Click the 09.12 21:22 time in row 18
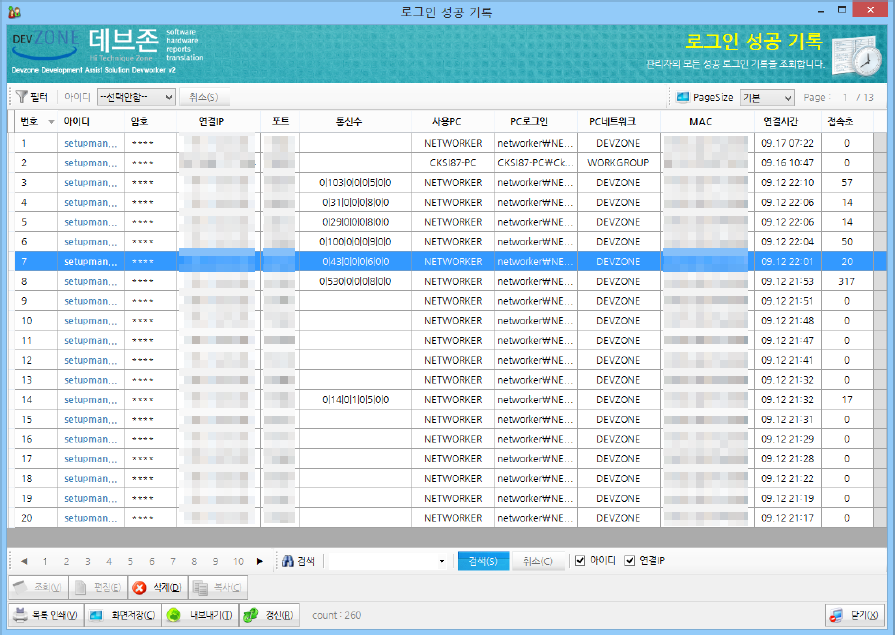Image resolution: width=895 pixels, height=635 pixels. click(x=787, y=479)
